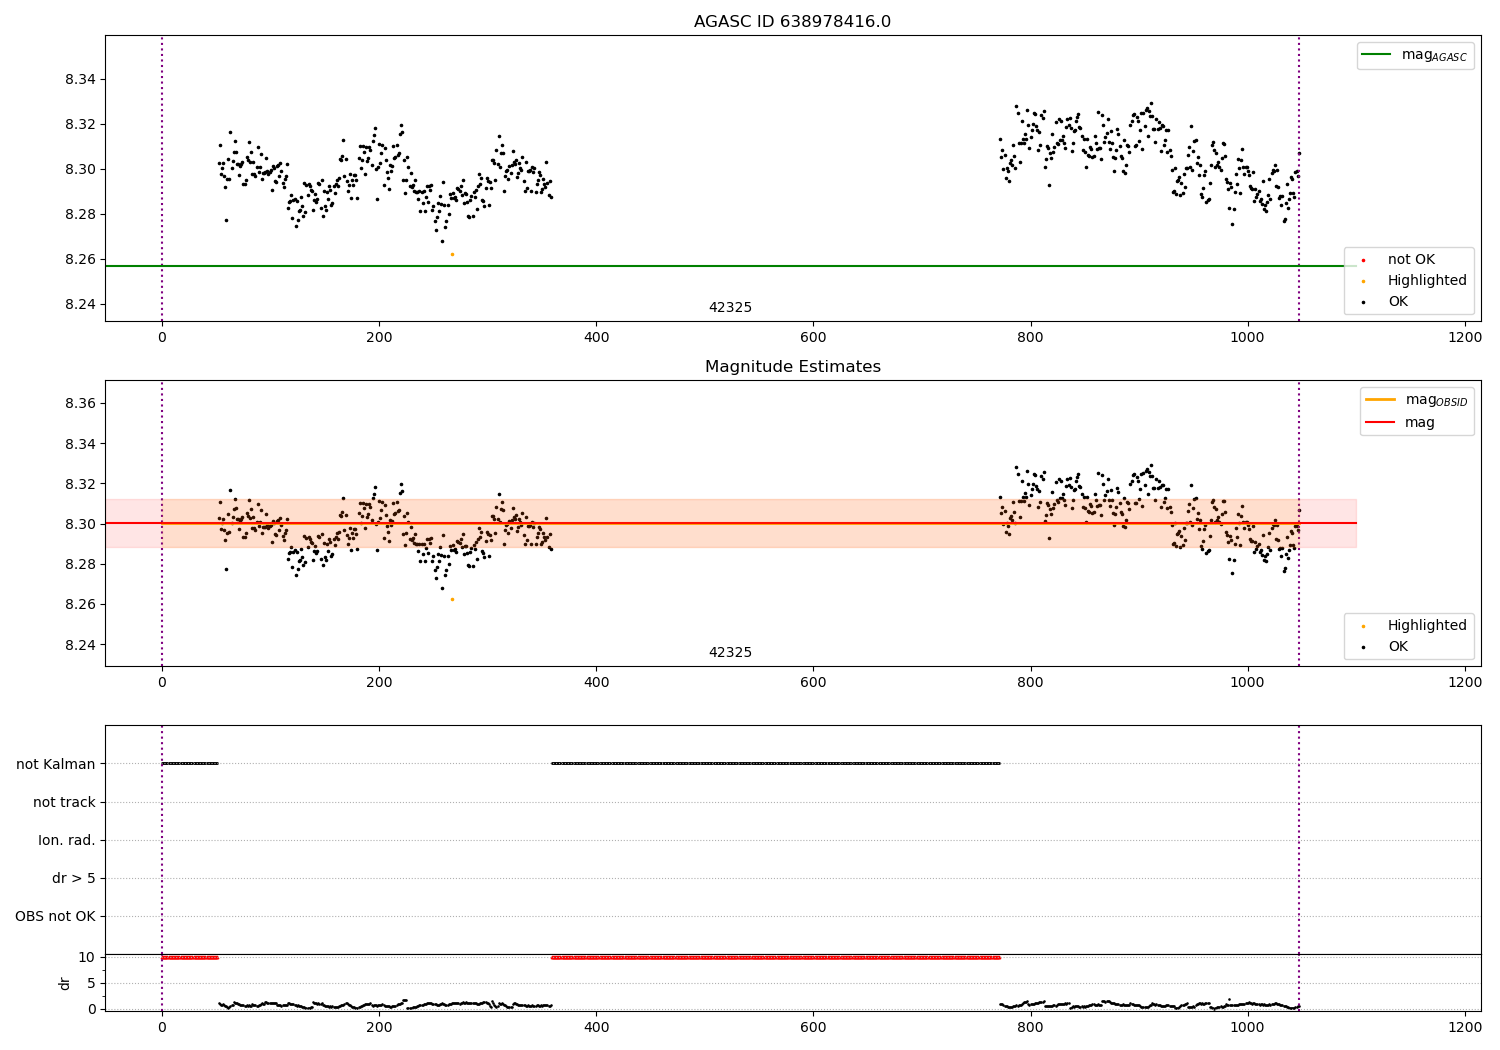Click the green mag AGASC horizontal line
This screenshot has width=1500, height=1050.
pos(730,266)
